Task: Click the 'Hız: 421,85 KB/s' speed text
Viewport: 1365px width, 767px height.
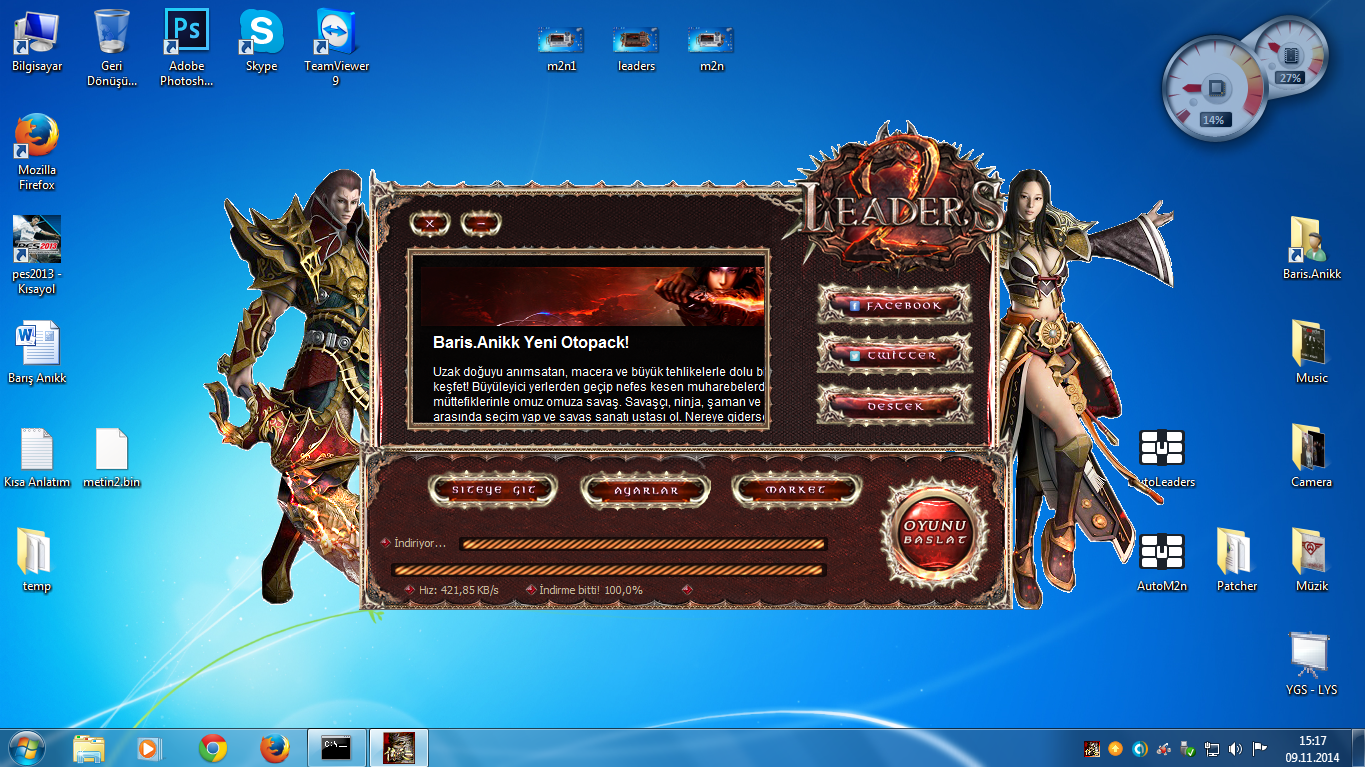Action: 458,590
